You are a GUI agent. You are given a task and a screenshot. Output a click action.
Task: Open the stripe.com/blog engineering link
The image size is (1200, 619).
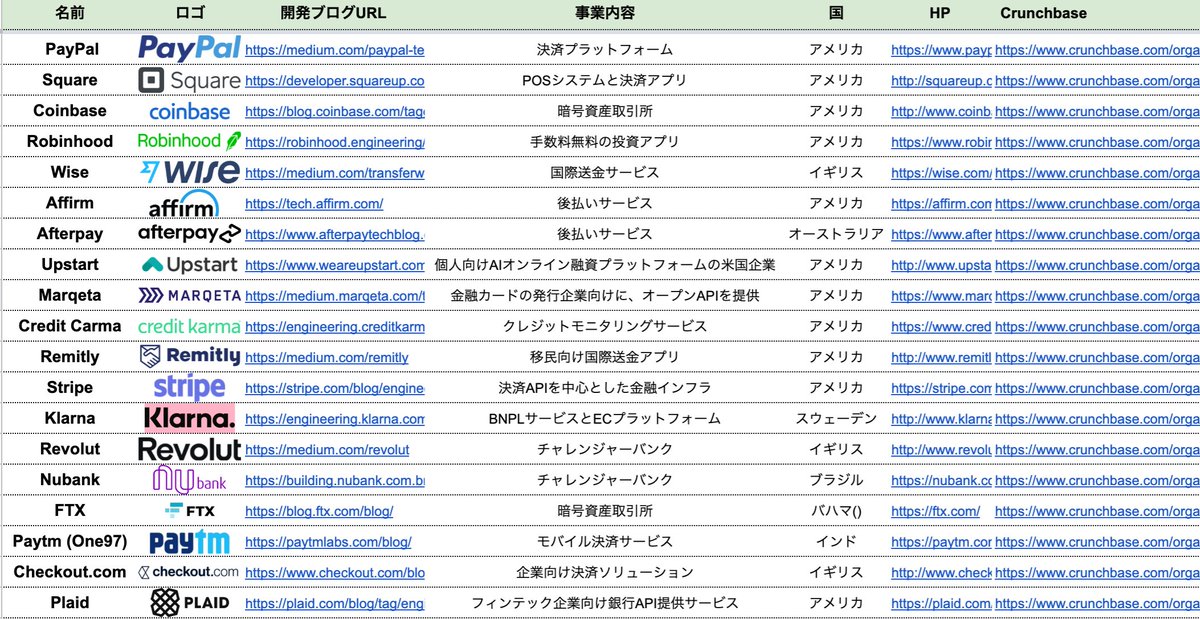click(x=334, y=388)
